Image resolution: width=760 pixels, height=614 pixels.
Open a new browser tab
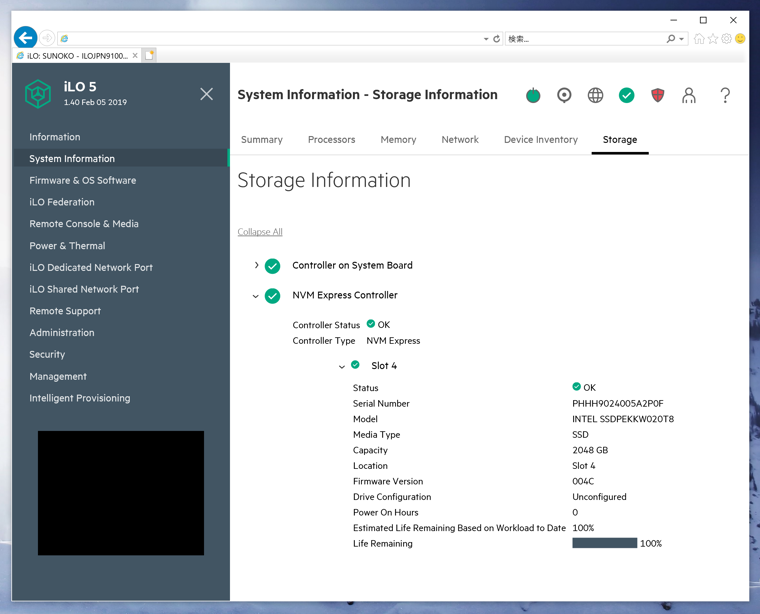[x=149, y=55]
